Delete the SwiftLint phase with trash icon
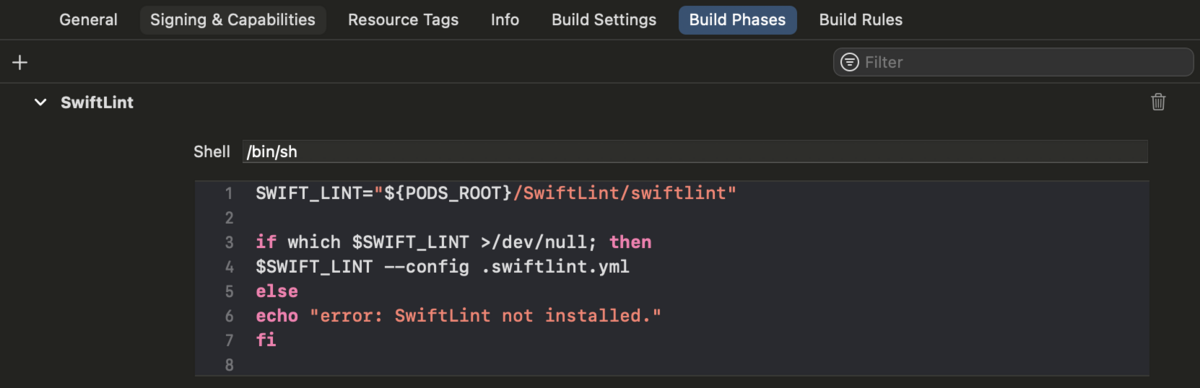 click(1158, 101)
